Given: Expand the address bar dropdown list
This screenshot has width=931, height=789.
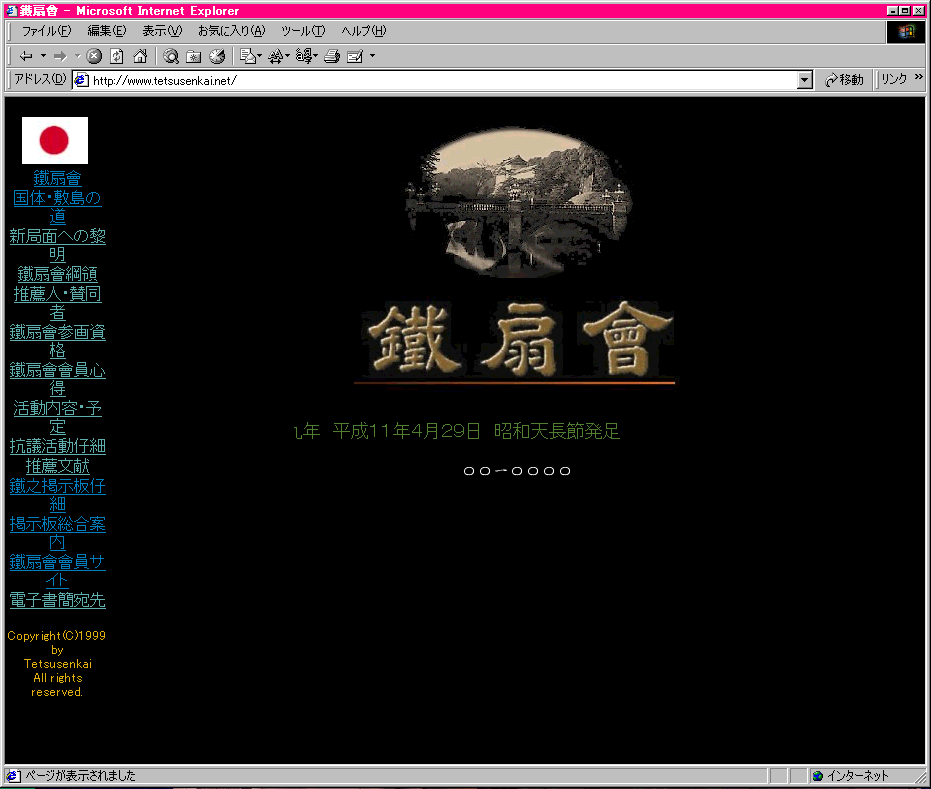Looking at the screenshot, I should [x=805, y=81].
